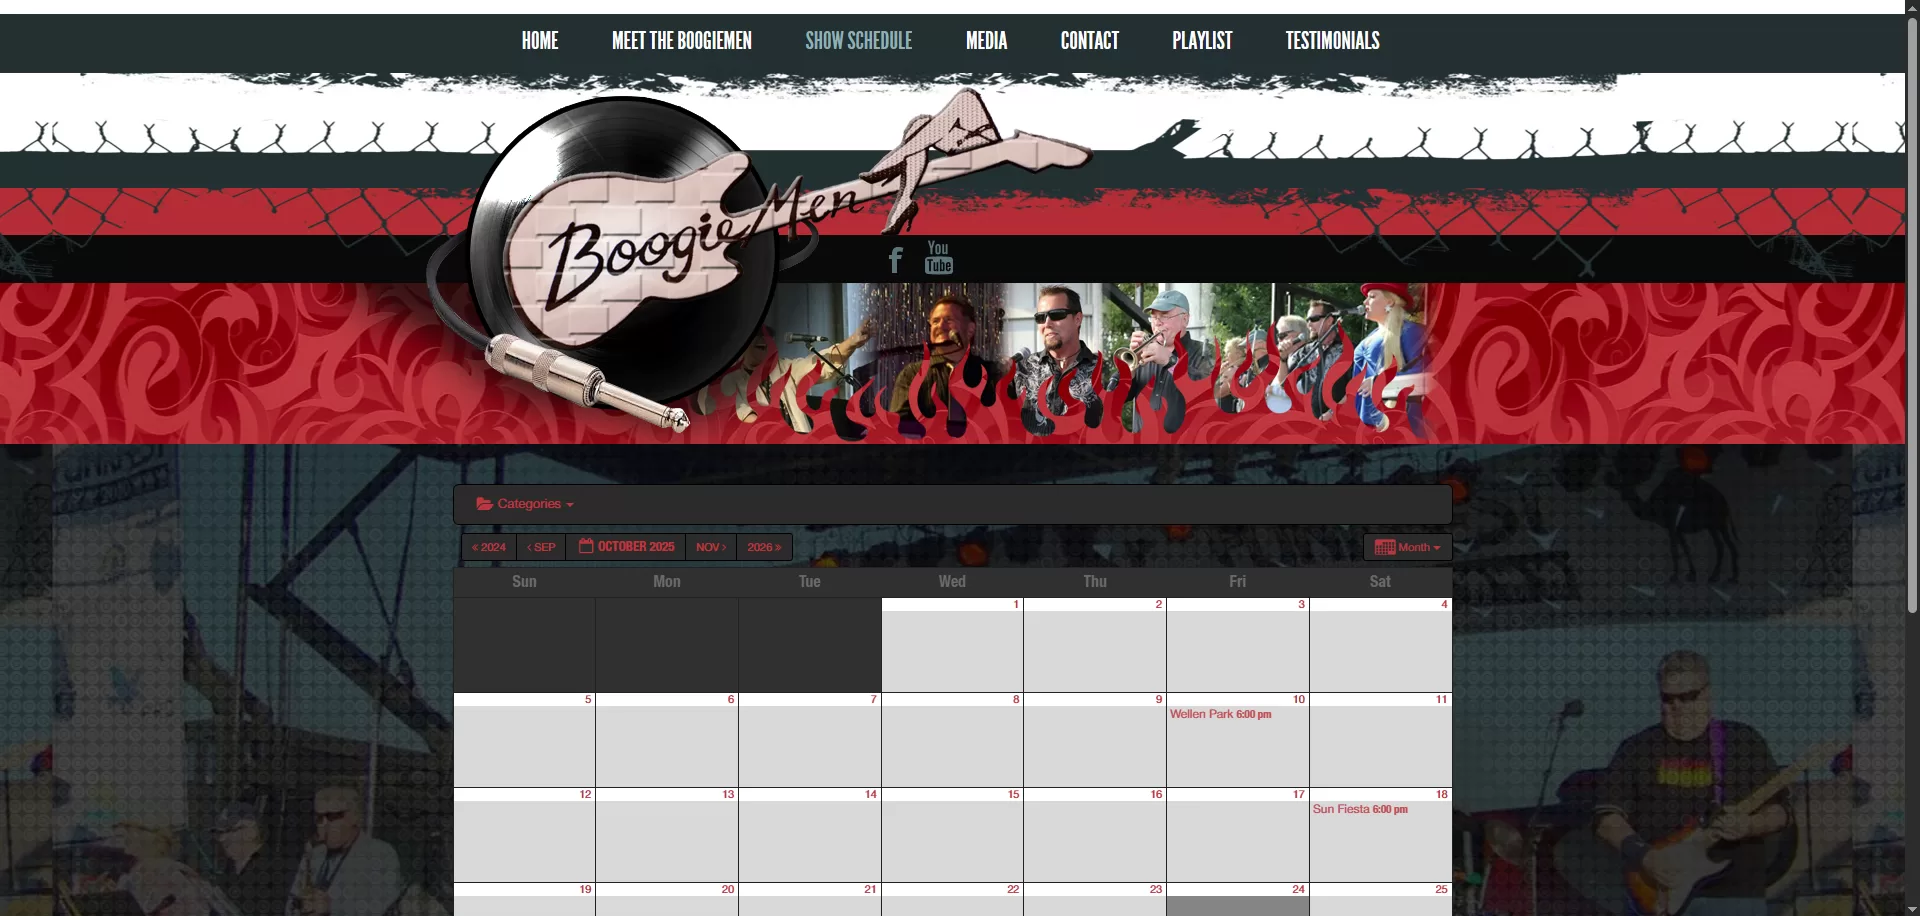Click the grid icon on Month button
This screenshot has width=1920, height=916.
click(1384, 547)
